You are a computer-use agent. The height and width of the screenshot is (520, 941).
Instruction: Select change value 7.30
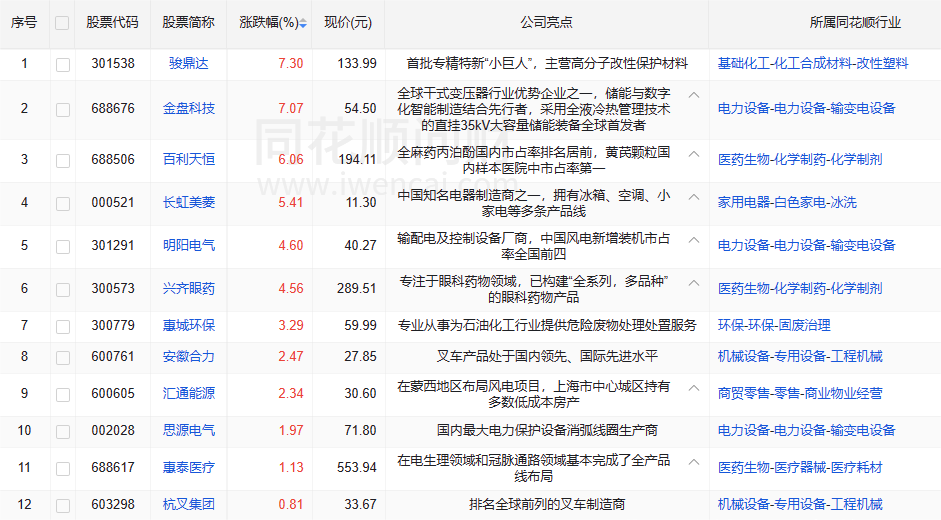(x=290, y=63)
